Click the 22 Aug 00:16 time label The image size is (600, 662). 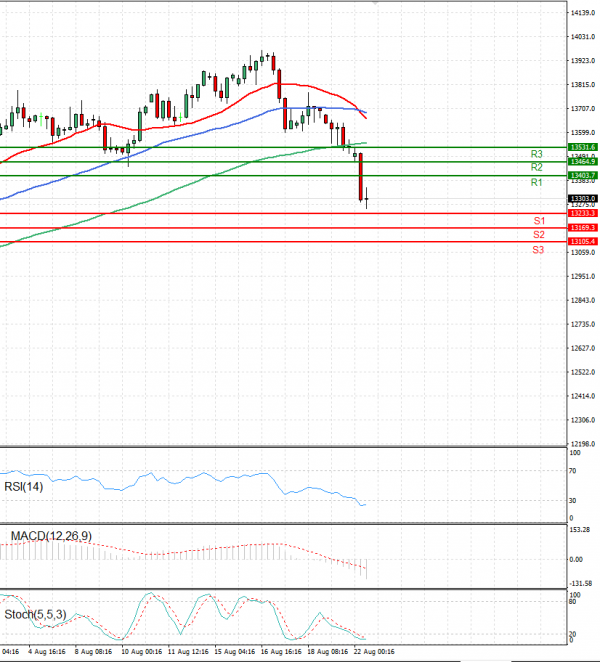point(374,651)
